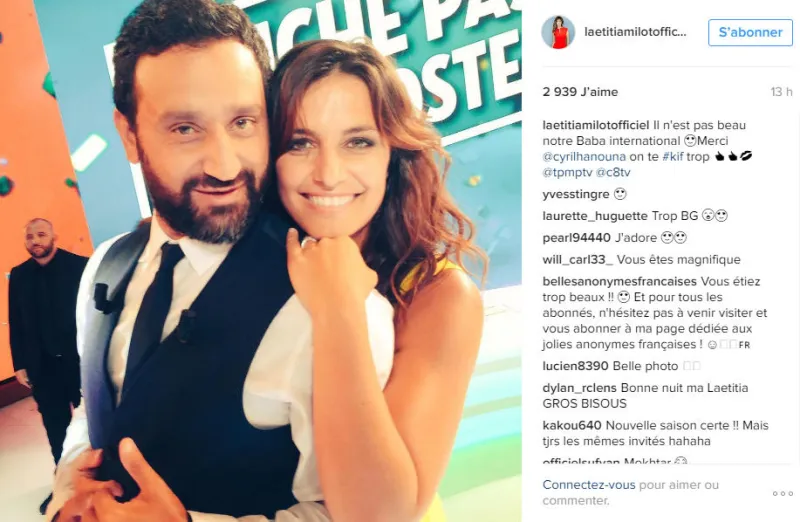Click the main selfie photo
The width and height of the screenshot is (800, 522).
tap(261, 261)
